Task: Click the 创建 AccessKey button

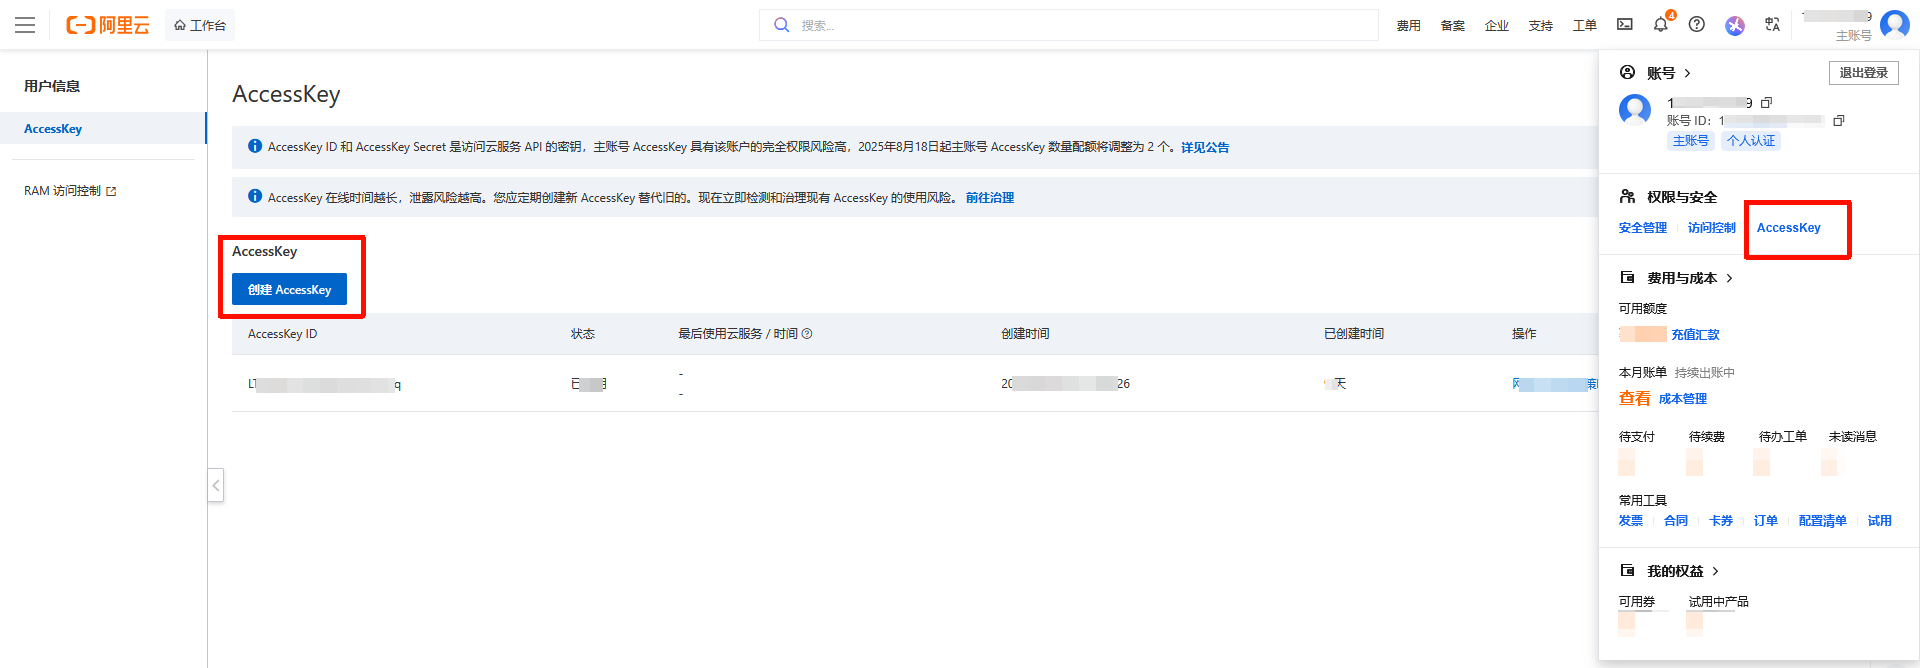Action: point(289,289)
